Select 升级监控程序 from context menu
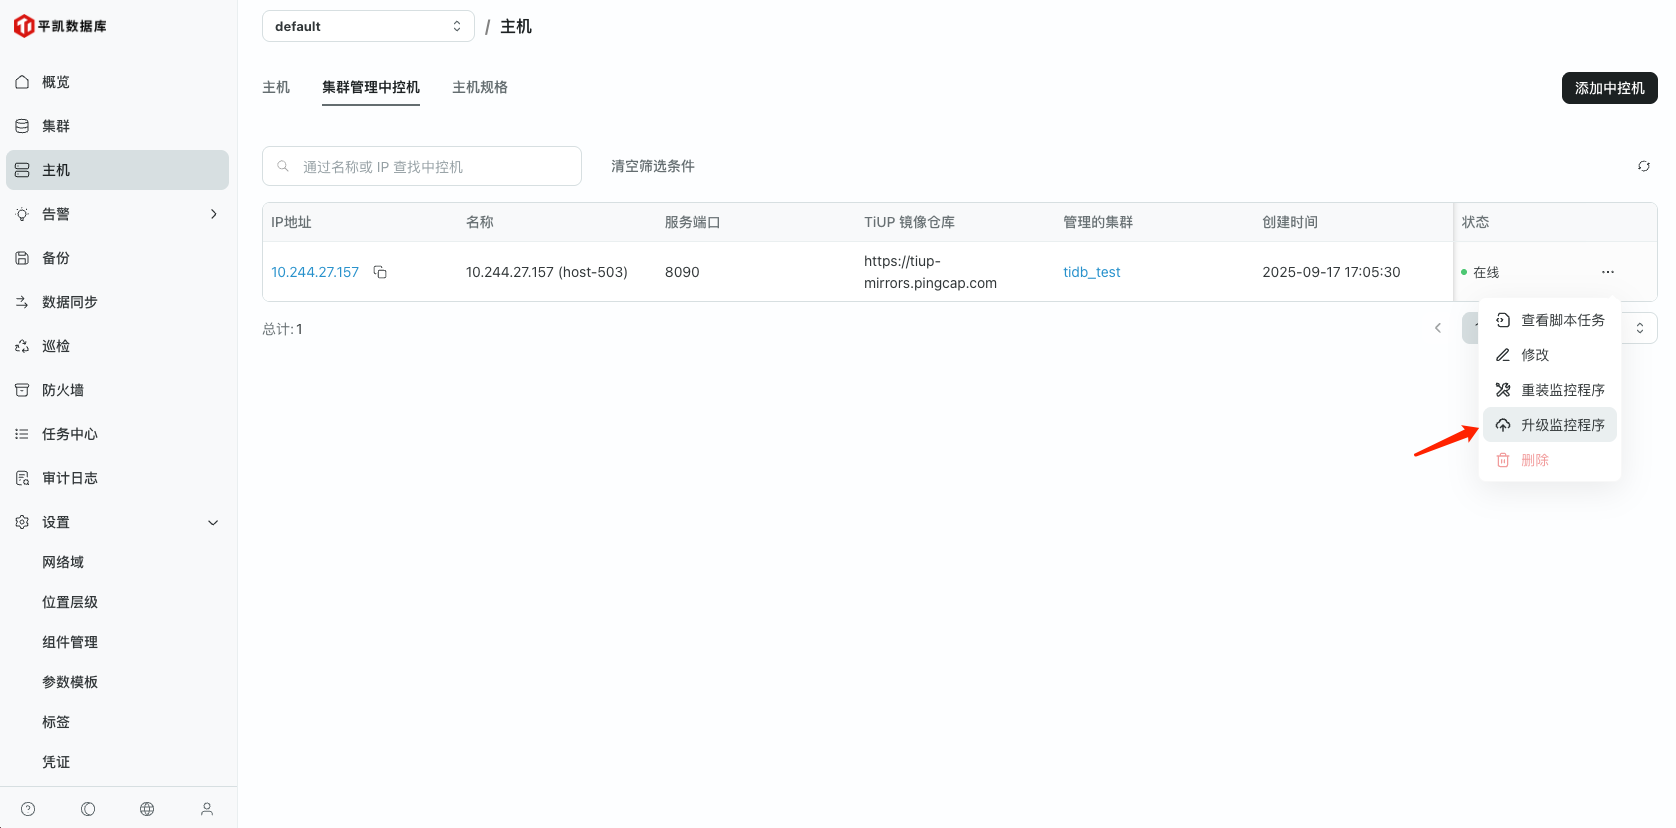 click(x=1549, y=425)
